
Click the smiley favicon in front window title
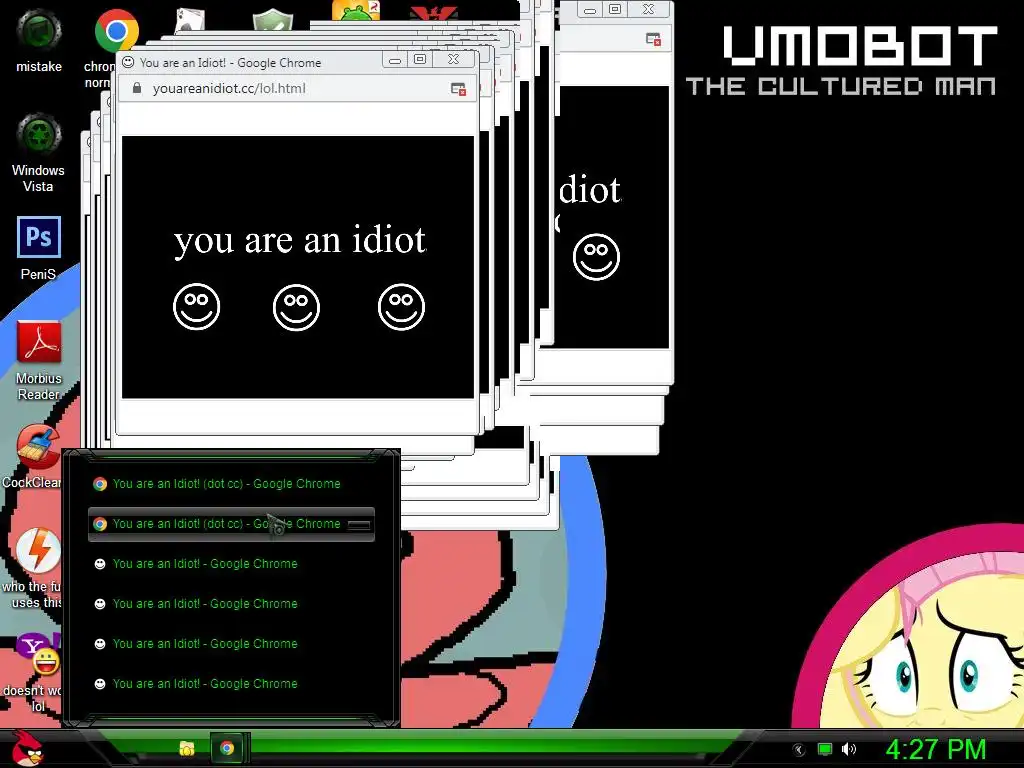point(129,62)
